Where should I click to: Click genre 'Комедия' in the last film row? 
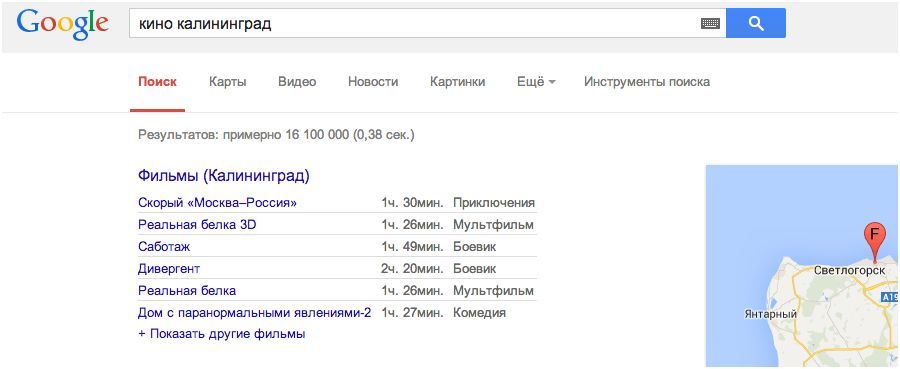[480, 313]
